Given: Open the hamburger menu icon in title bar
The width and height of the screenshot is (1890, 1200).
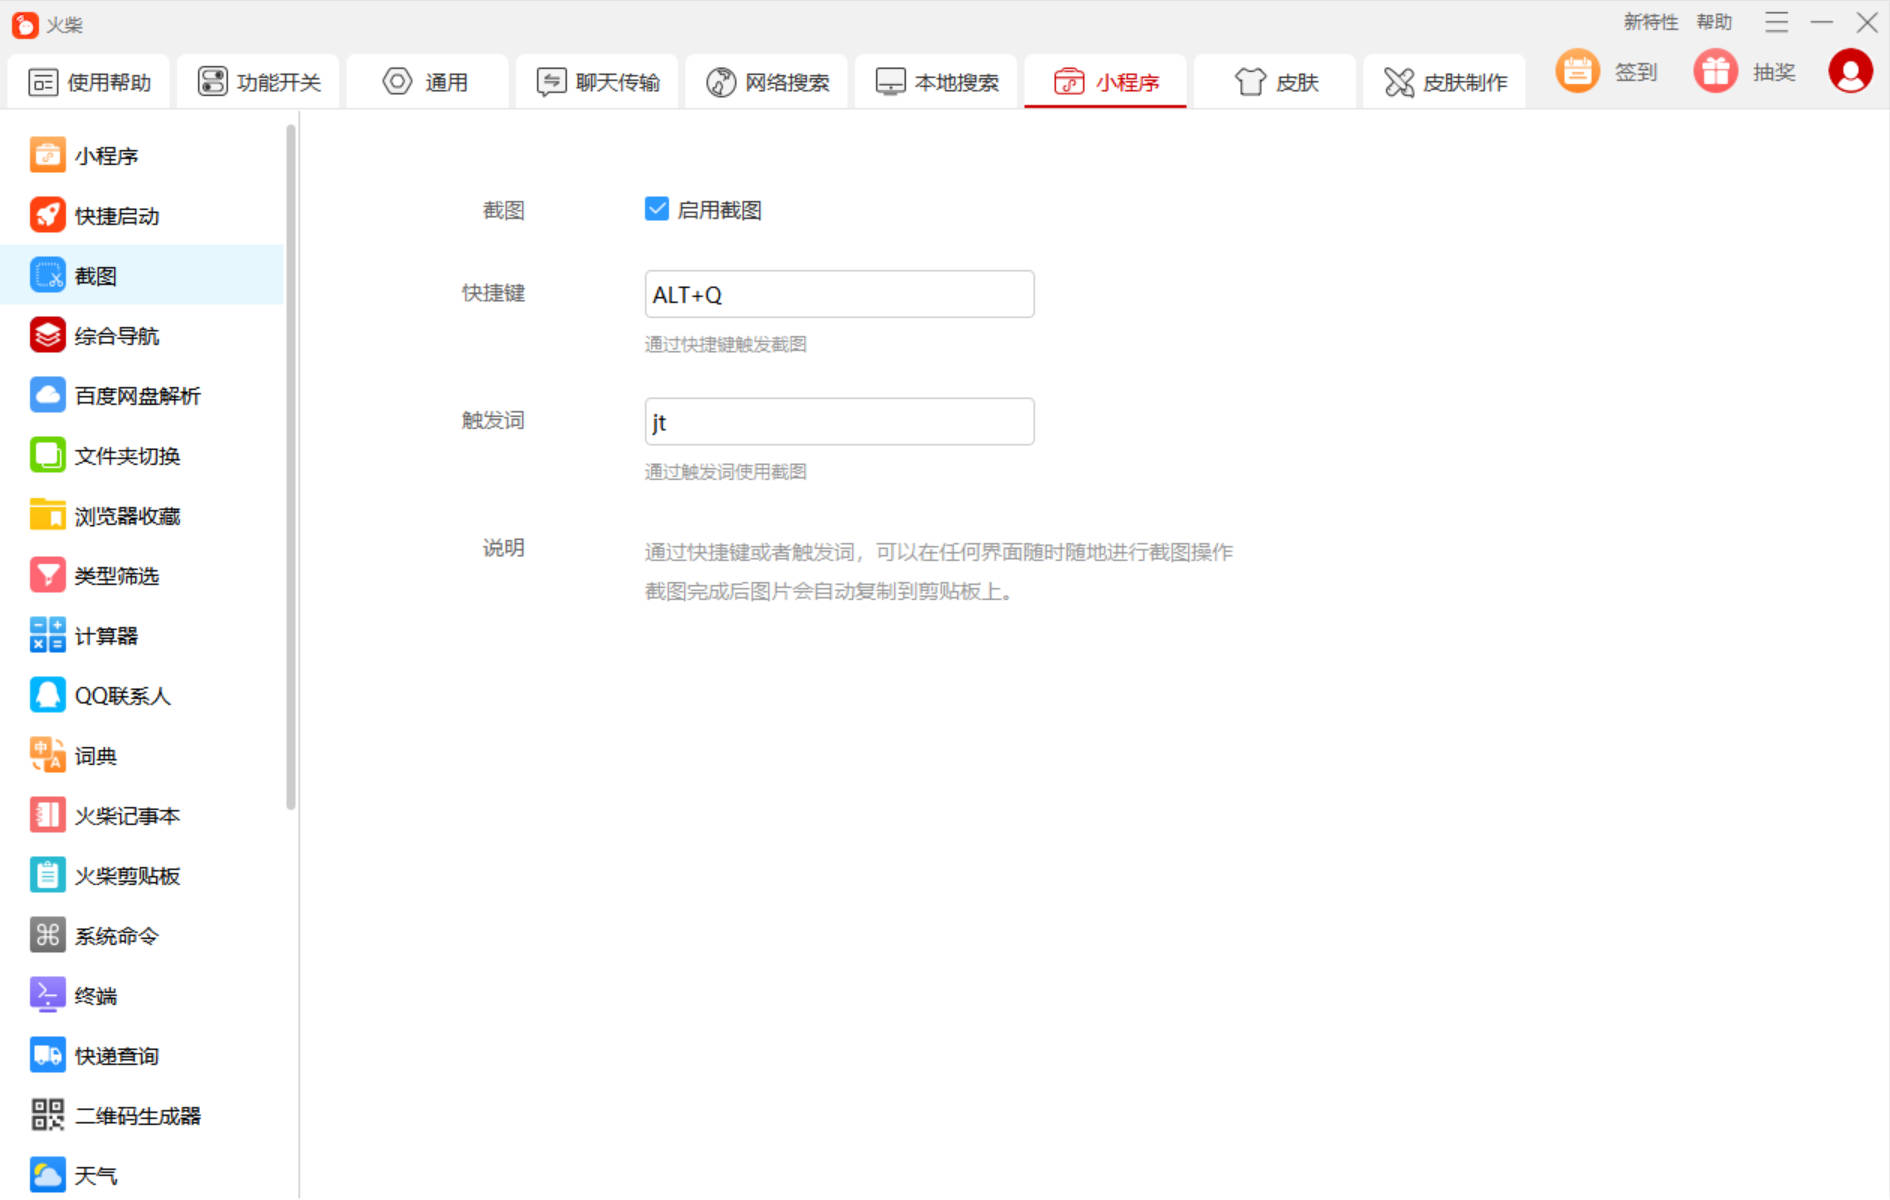Looking at the screenshot, I should point(1777,22).
